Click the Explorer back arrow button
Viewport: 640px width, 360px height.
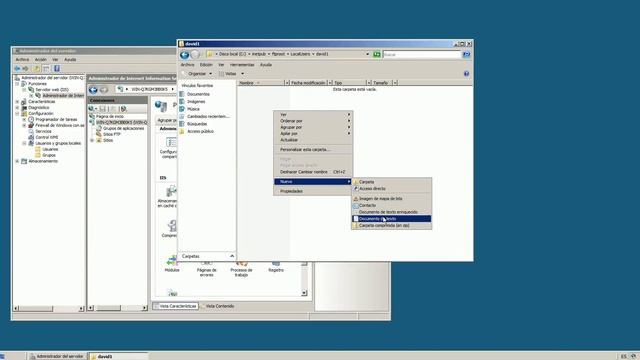pyautogui.click(x=184, y=54)
